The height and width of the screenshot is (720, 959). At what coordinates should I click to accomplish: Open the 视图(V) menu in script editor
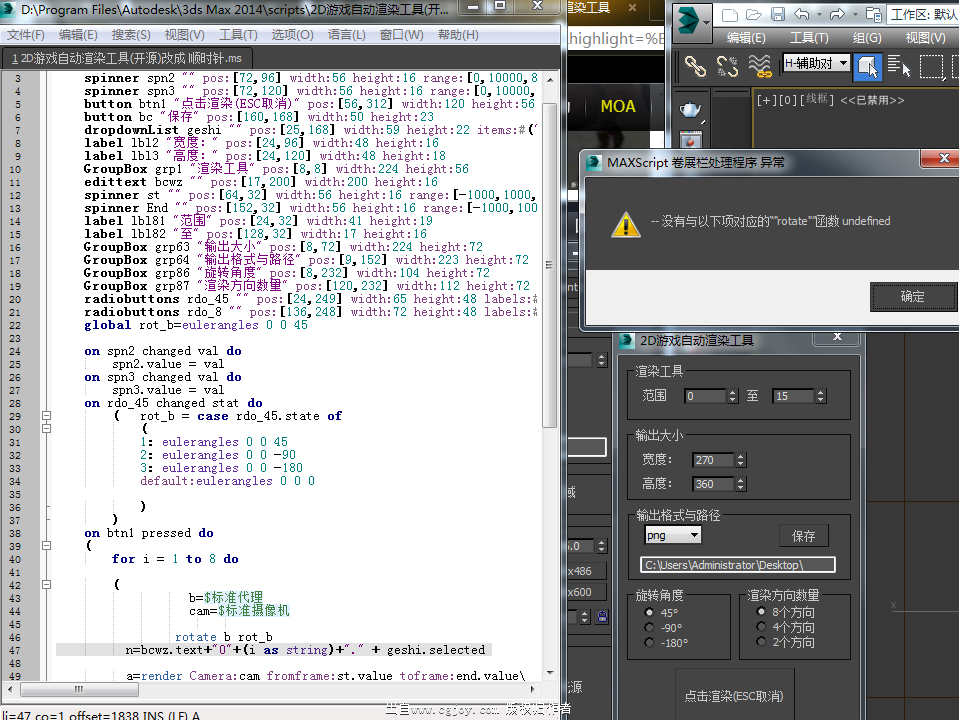point(185,35)
